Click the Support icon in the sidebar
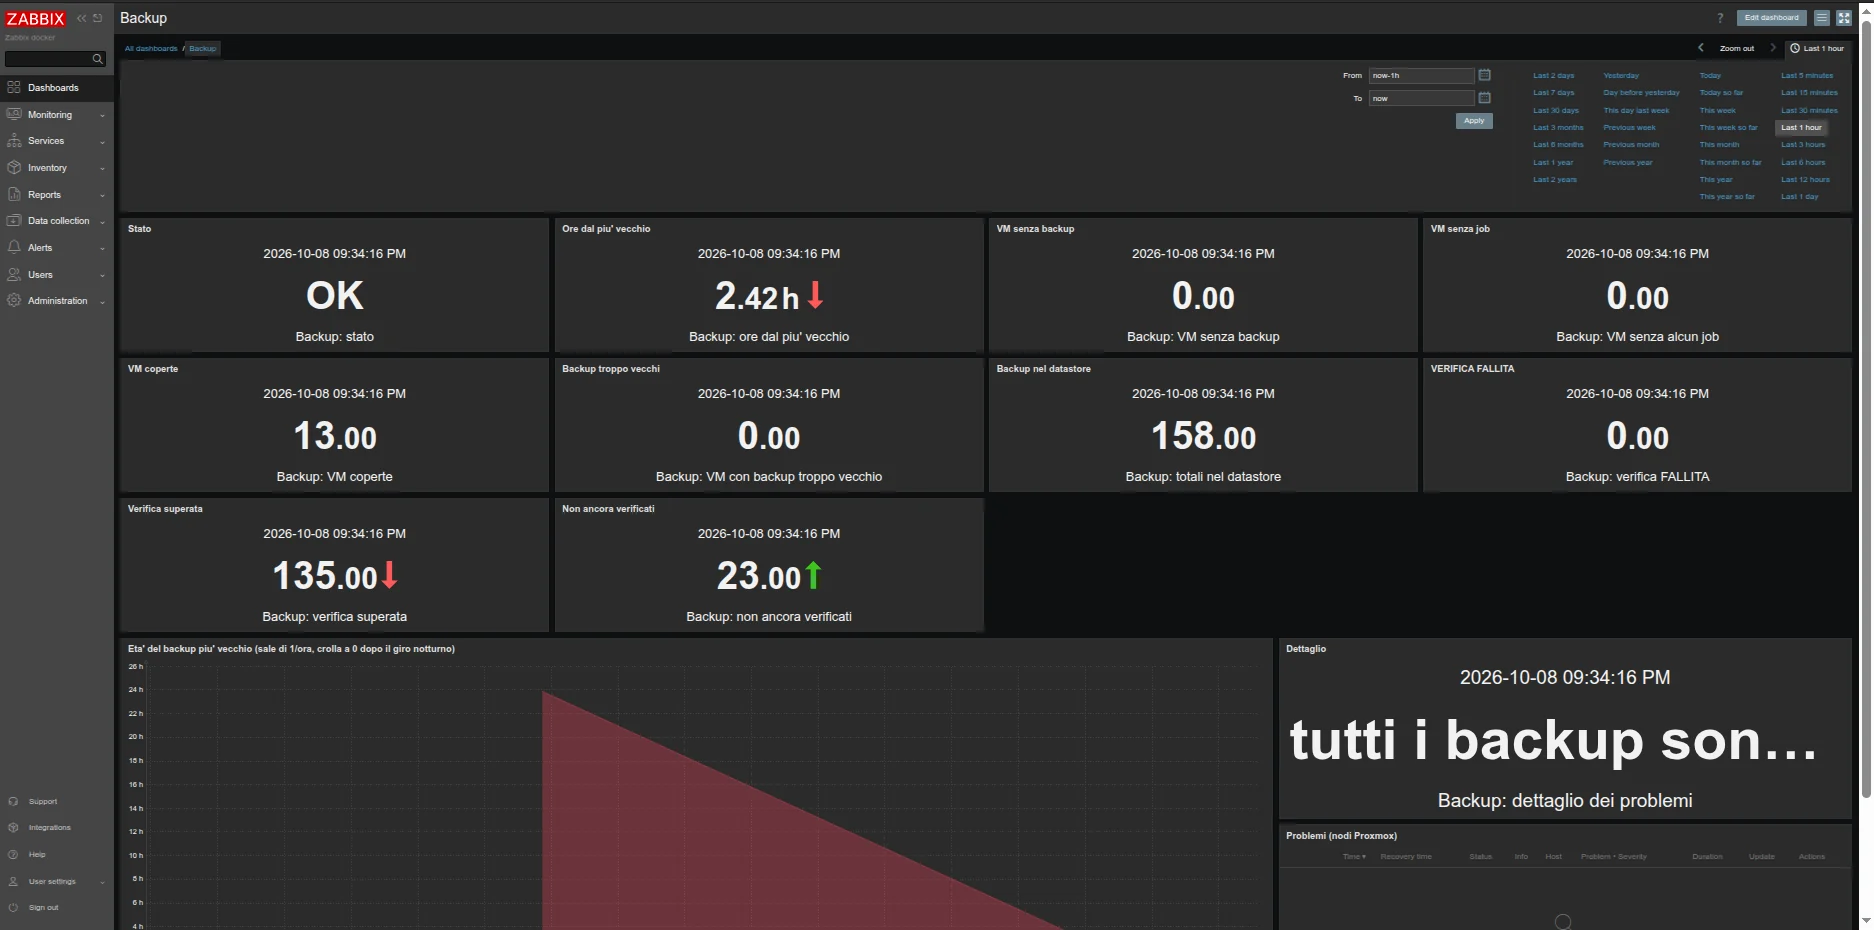 (13, 802)
